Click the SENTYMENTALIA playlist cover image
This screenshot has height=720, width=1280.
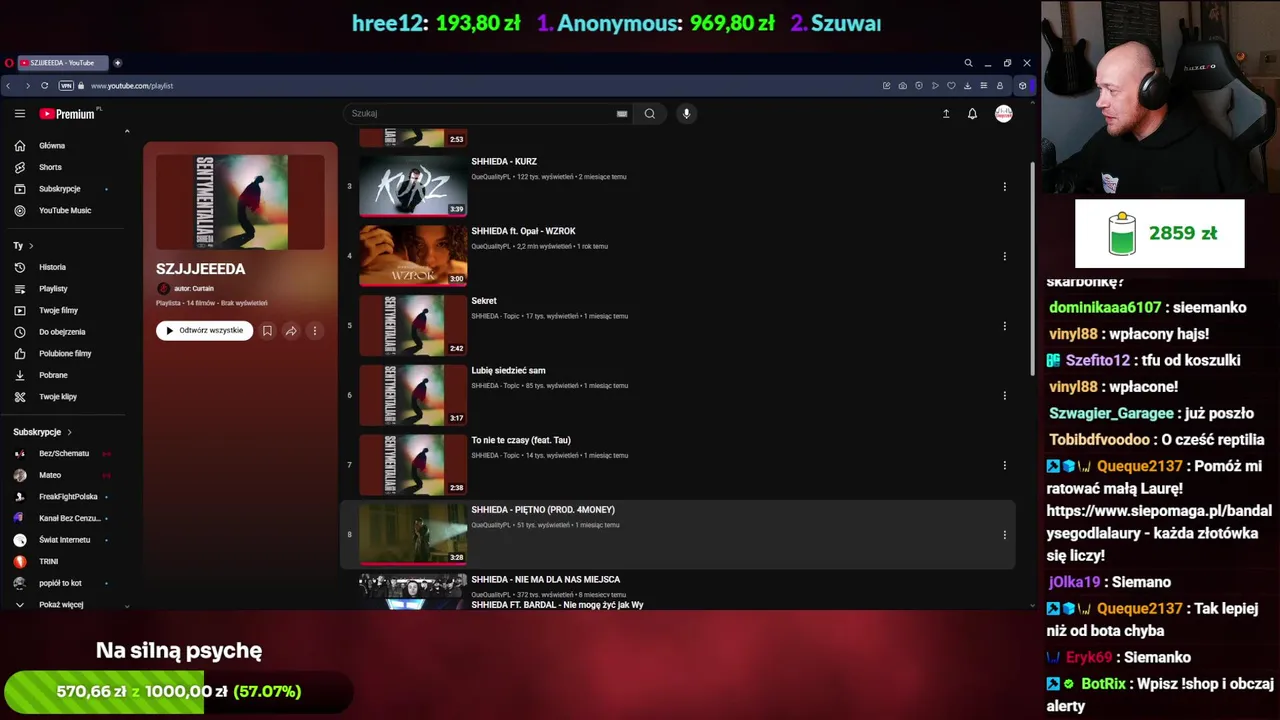pos(240,202)
